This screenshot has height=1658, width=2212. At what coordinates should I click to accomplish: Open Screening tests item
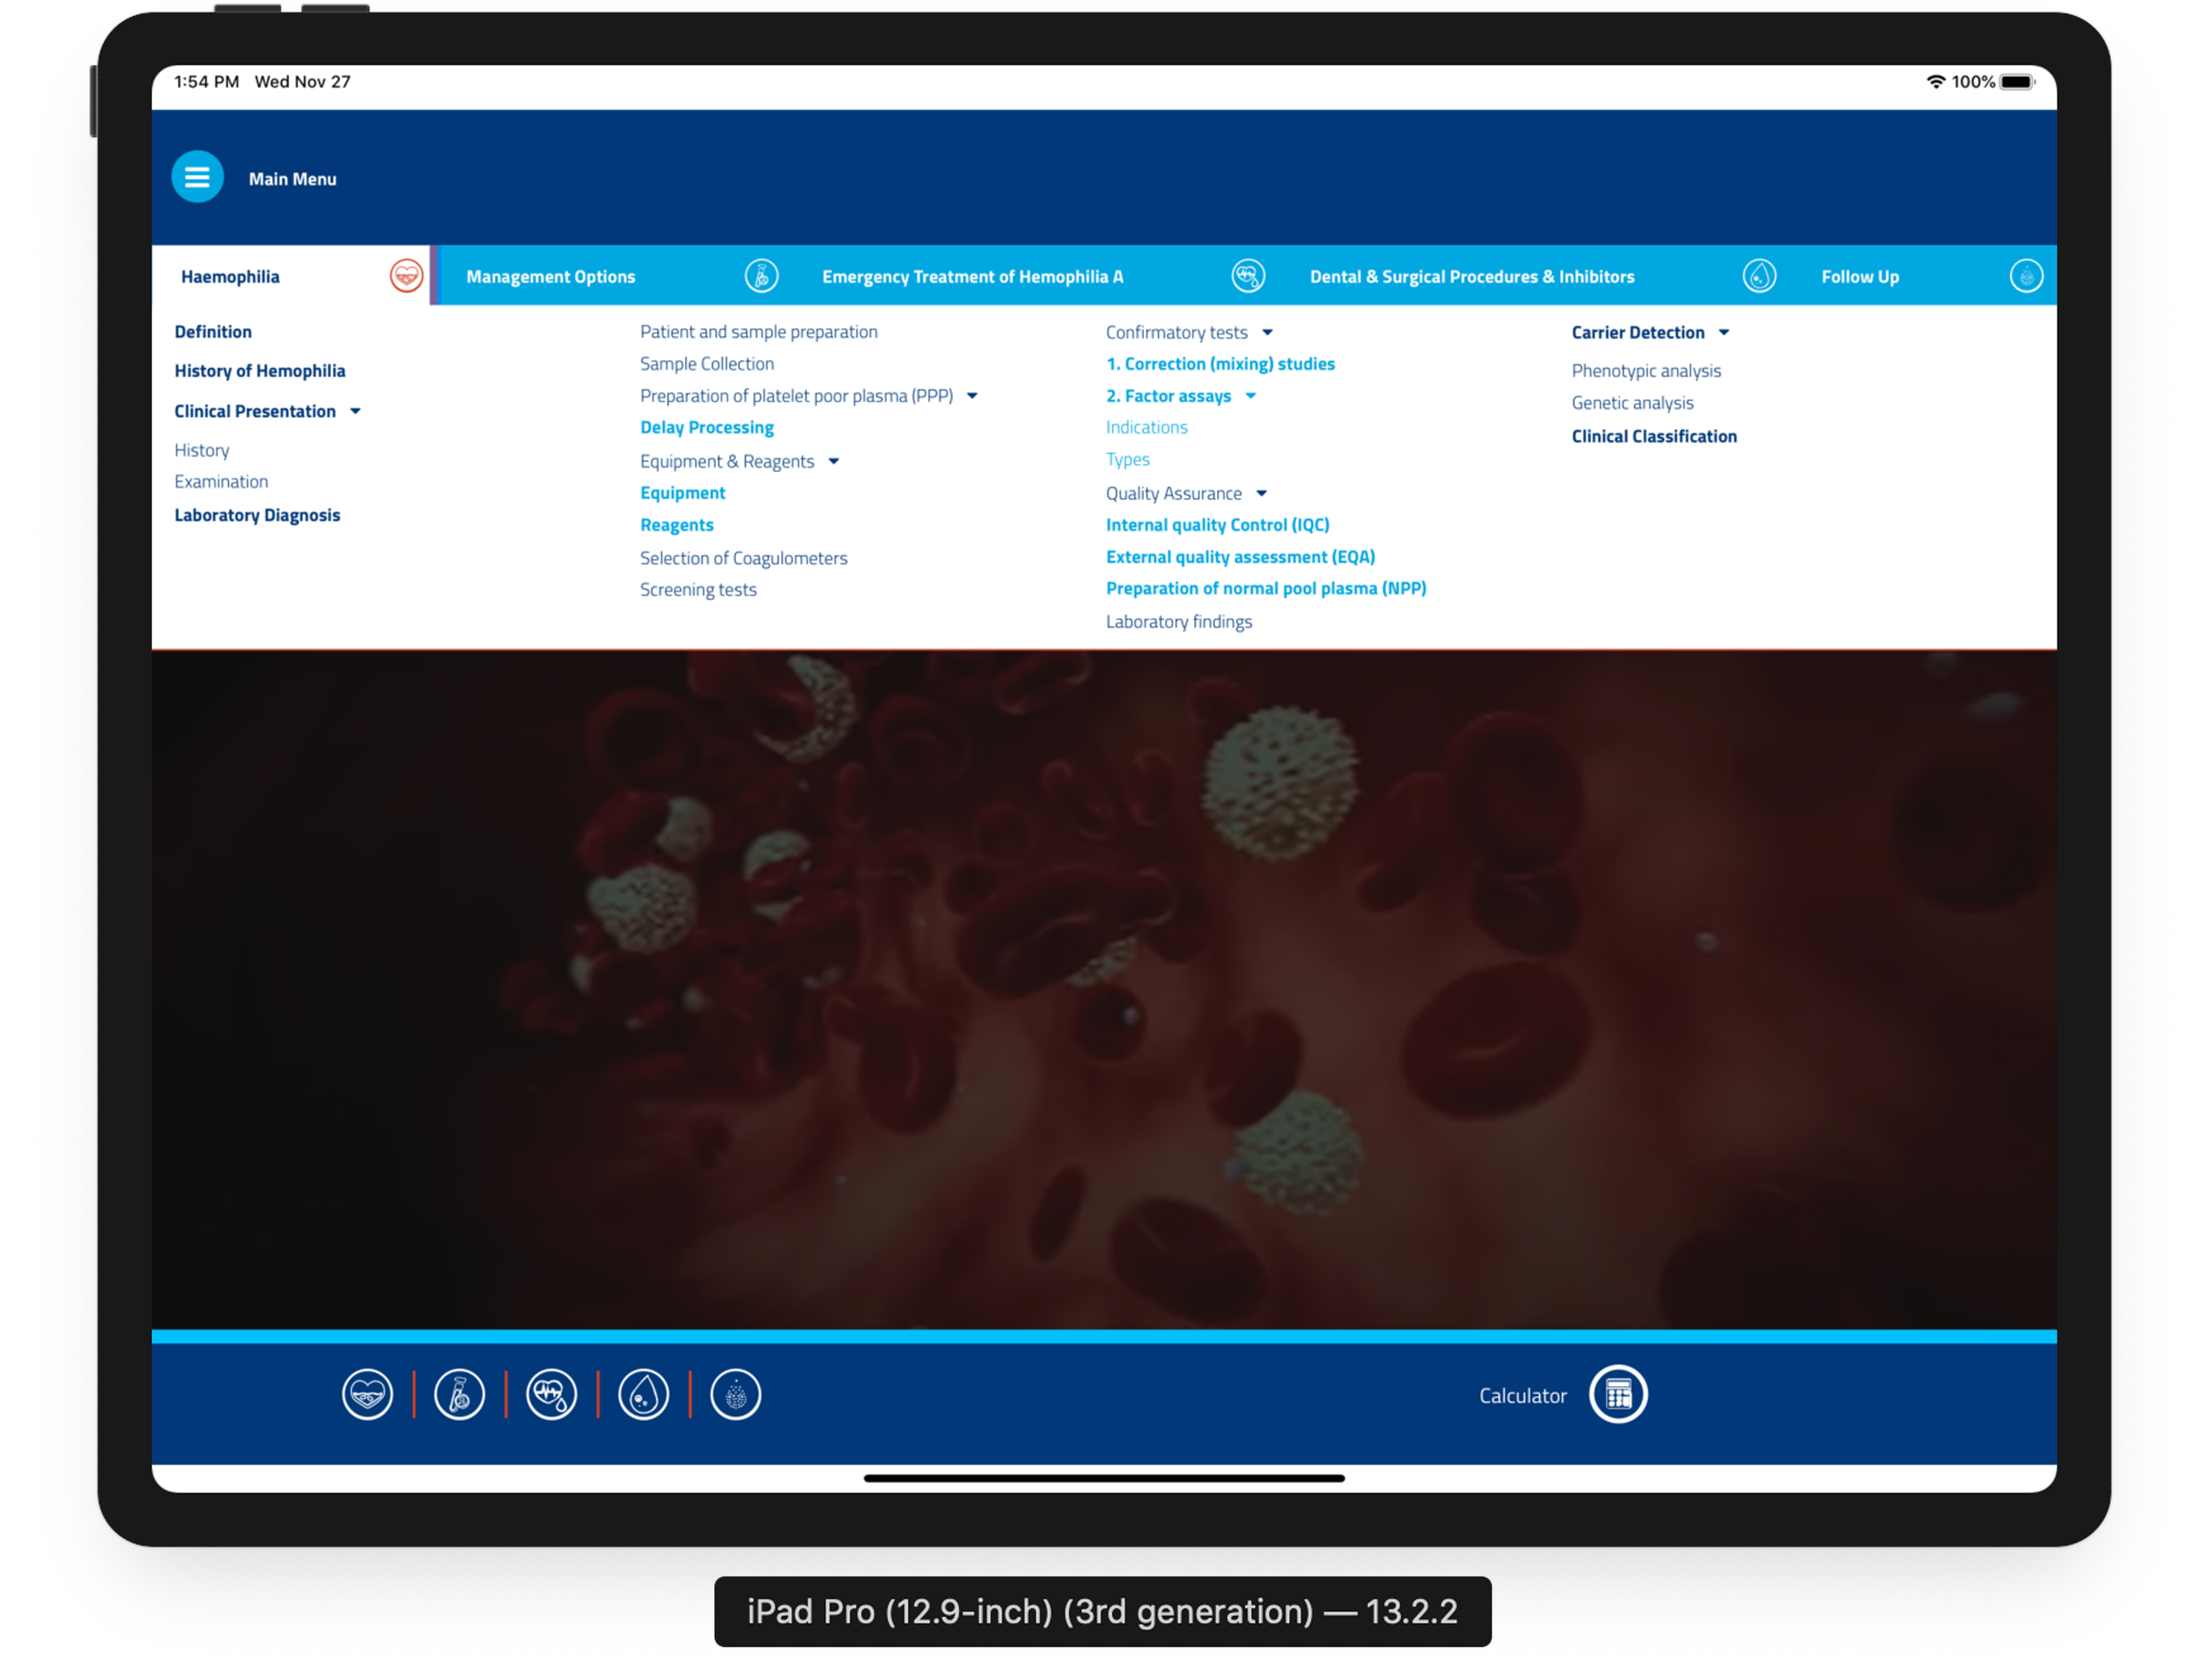coord(698,590)
